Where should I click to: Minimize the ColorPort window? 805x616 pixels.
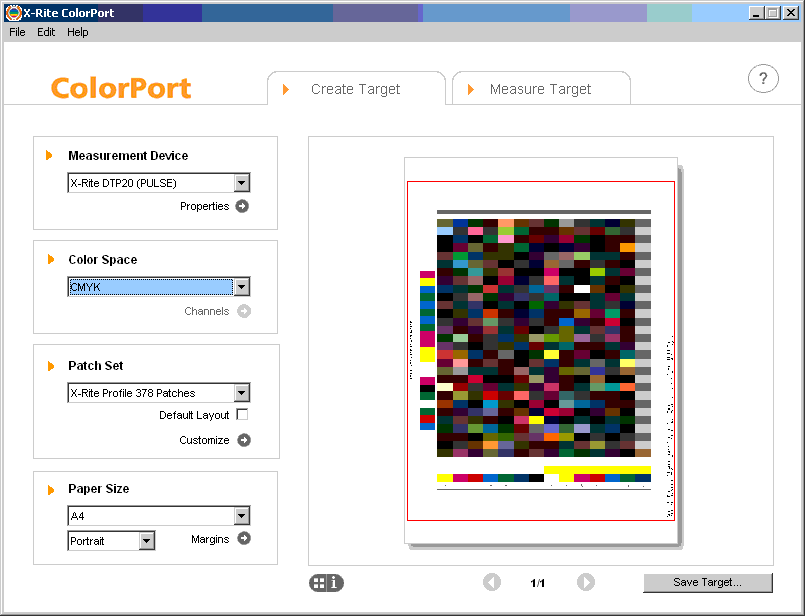pos(755,13)
